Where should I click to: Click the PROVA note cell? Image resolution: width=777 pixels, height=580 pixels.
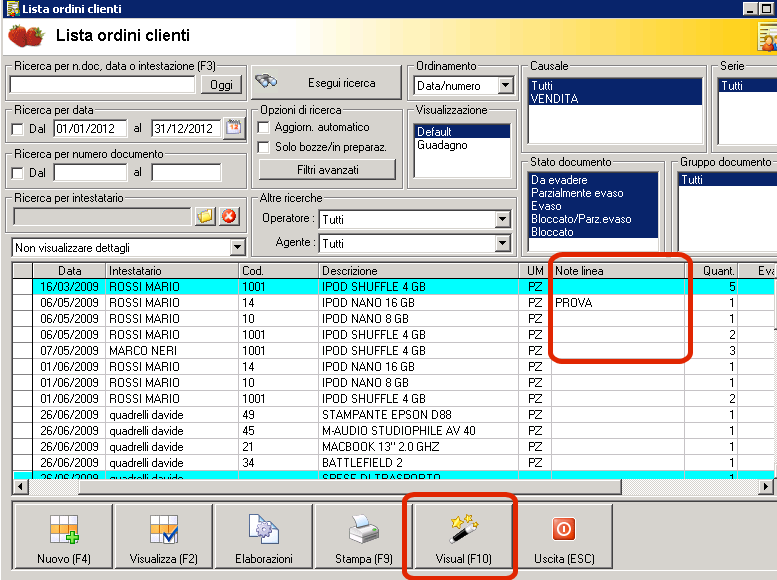point(618,302)
